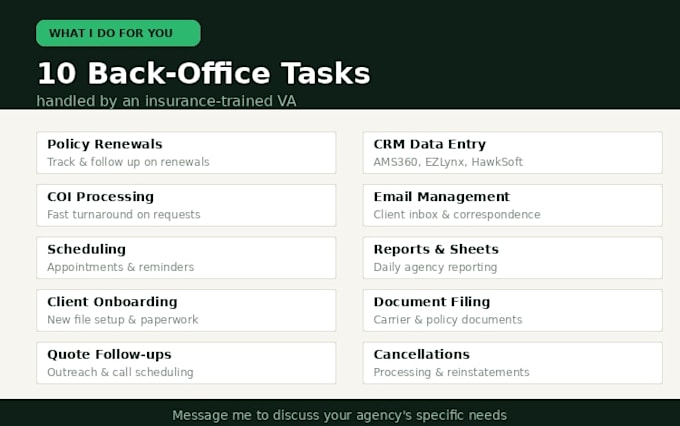The width and height of the screenshot is (680, 426).
Task: Select the Reports & Sheets card title
Action: [x=436, y=249]
